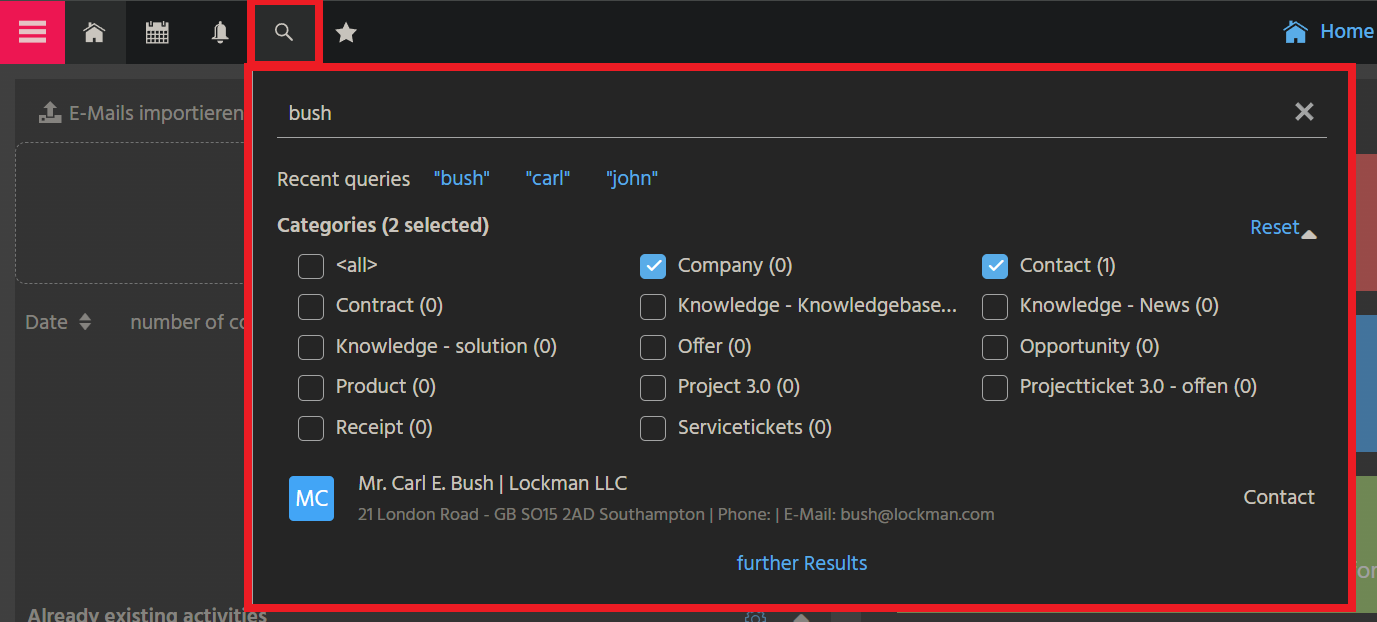This screenshot has width=1377, height=622.
Task: Uncheck the Company category checkbox
Action: tap(653, 266)
